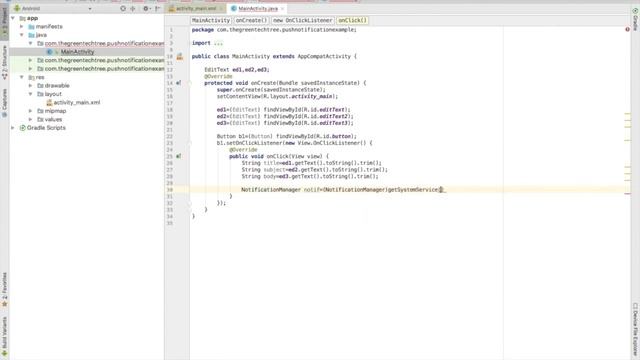Collapse the app module node
Image resolution: width=640 pixels, height=360 pixels.
[13, 18]
